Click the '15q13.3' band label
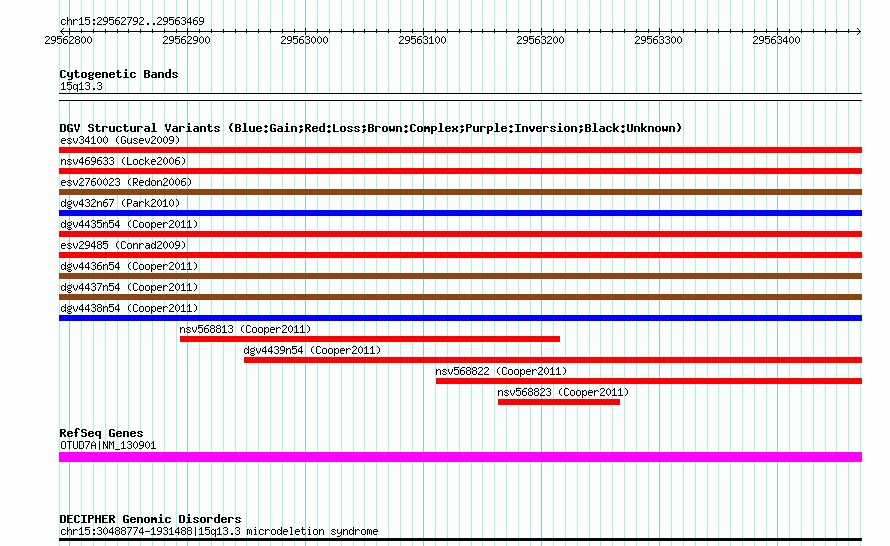This screenshot has width=890, height=546. (81, 86)
